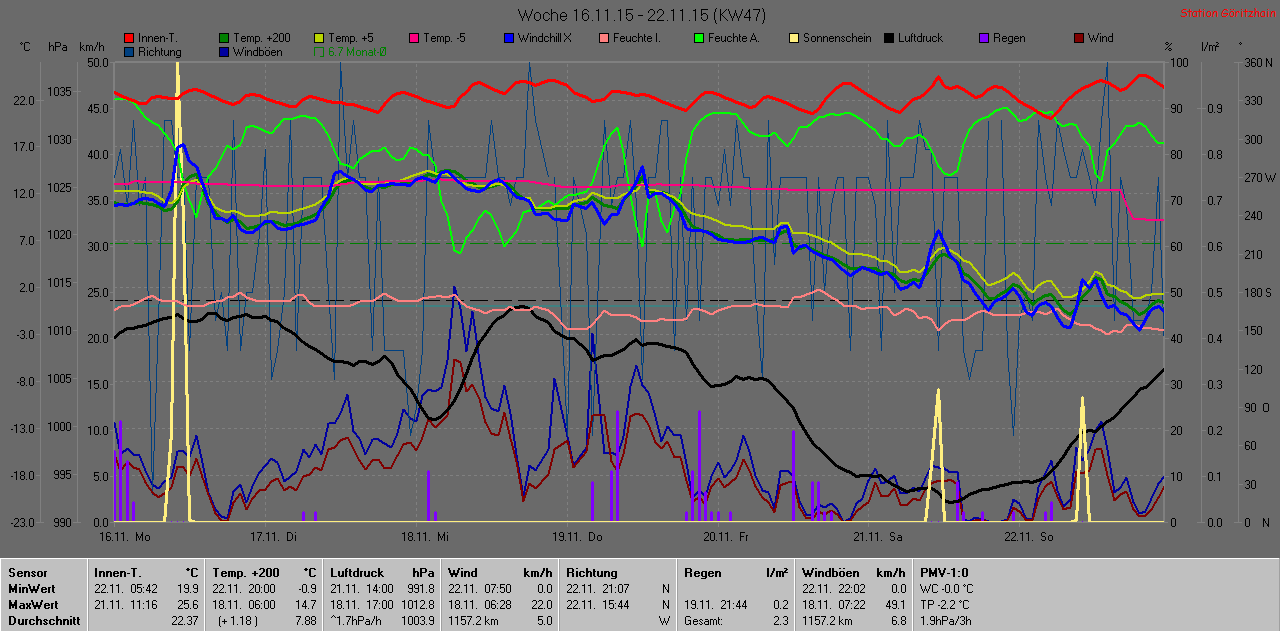Click the Wind average value '5.0'
Image resolution: width=1280 pixels, height=631 pixels.
(543, 621)
